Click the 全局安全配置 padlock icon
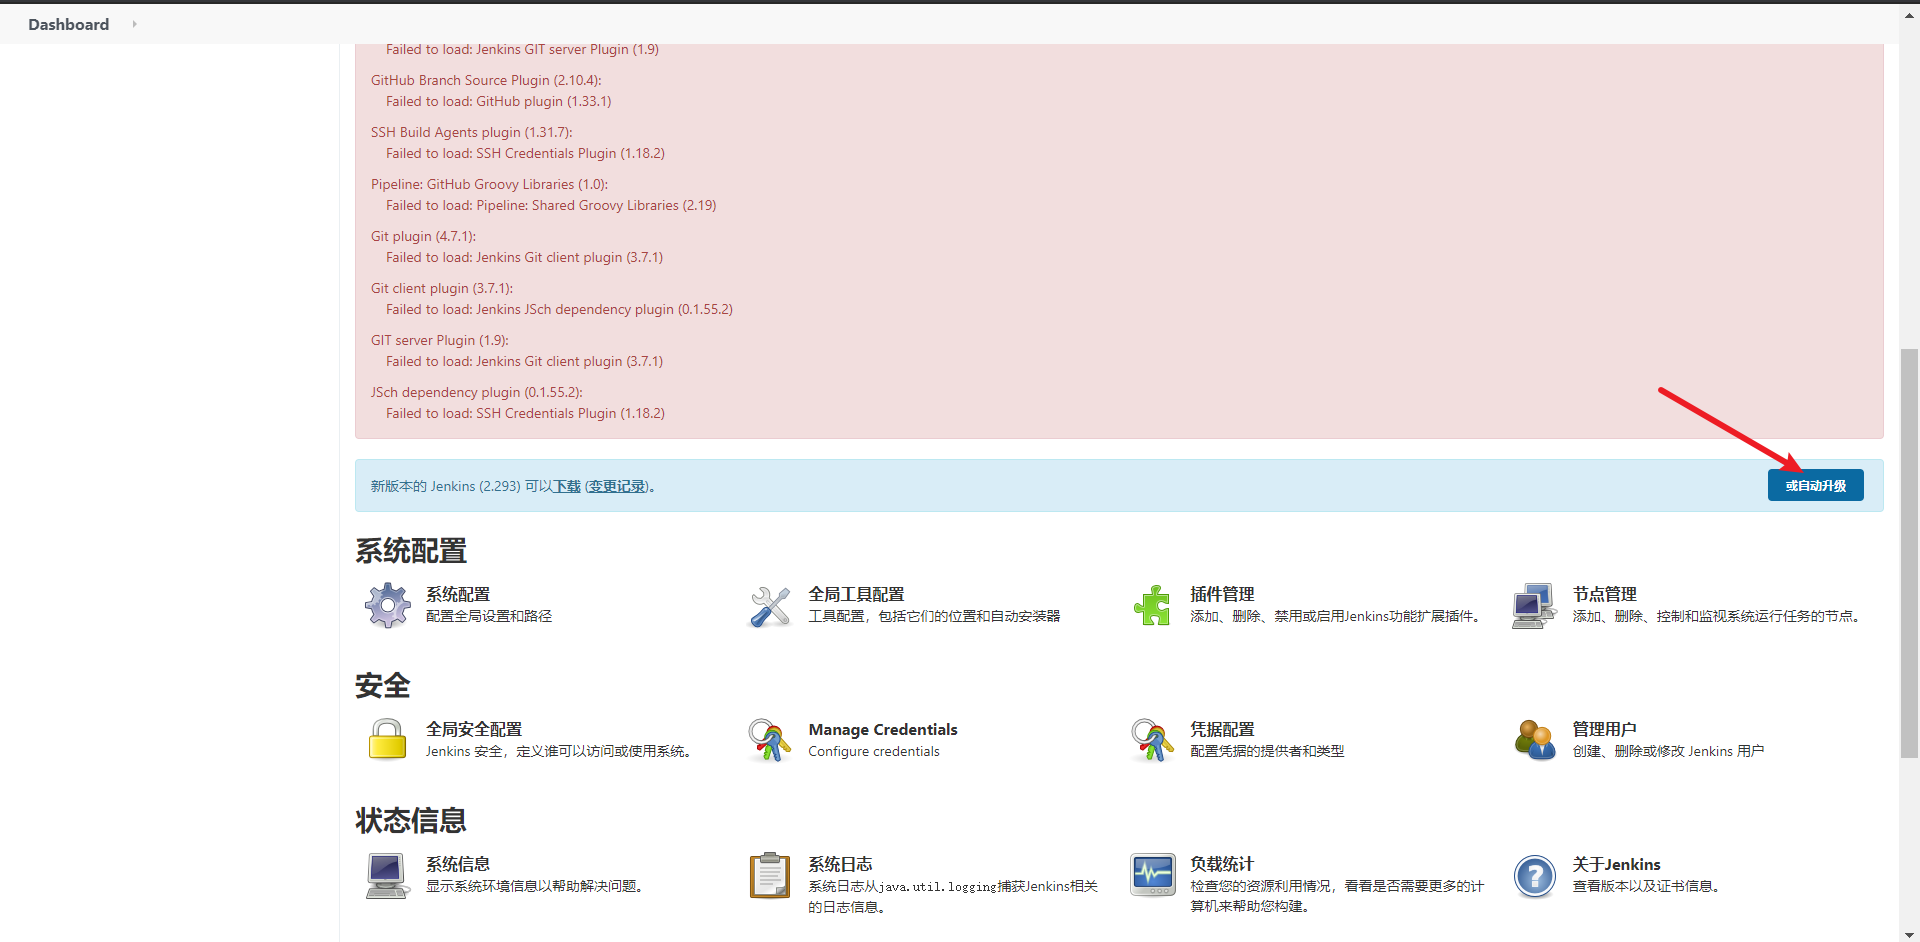 [x=387, y=740]
